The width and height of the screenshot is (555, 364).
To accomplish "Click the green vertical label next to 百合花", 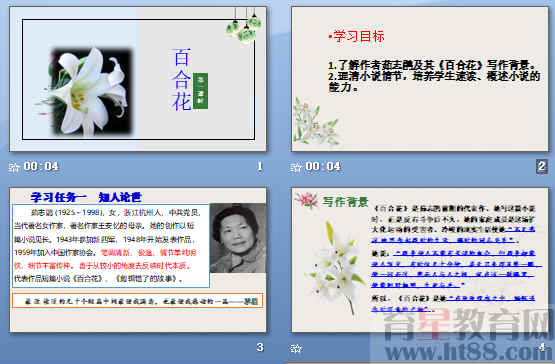I will coord(200,91).
